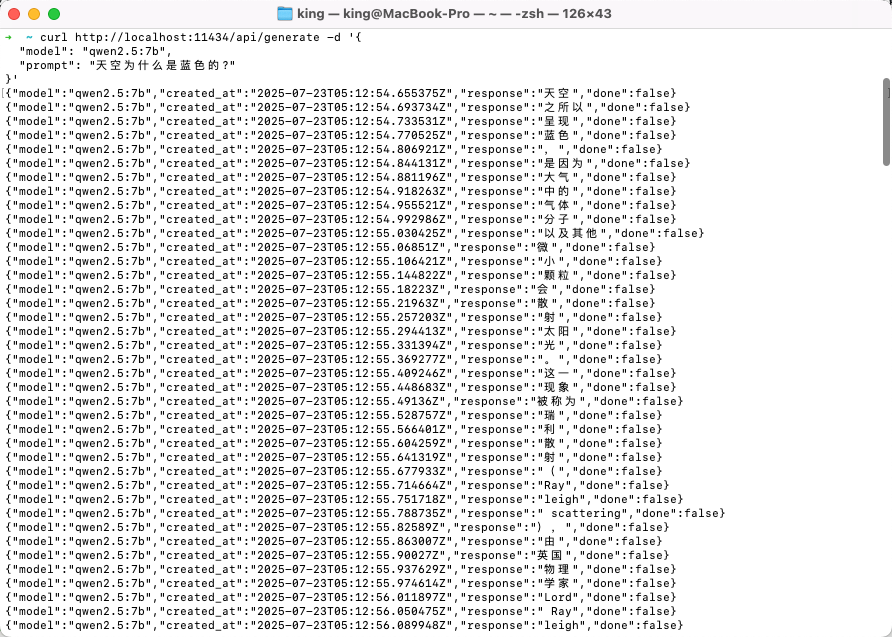Click the response value "由"
This screenshot has width=892, height=637.
tap(548, 541)
